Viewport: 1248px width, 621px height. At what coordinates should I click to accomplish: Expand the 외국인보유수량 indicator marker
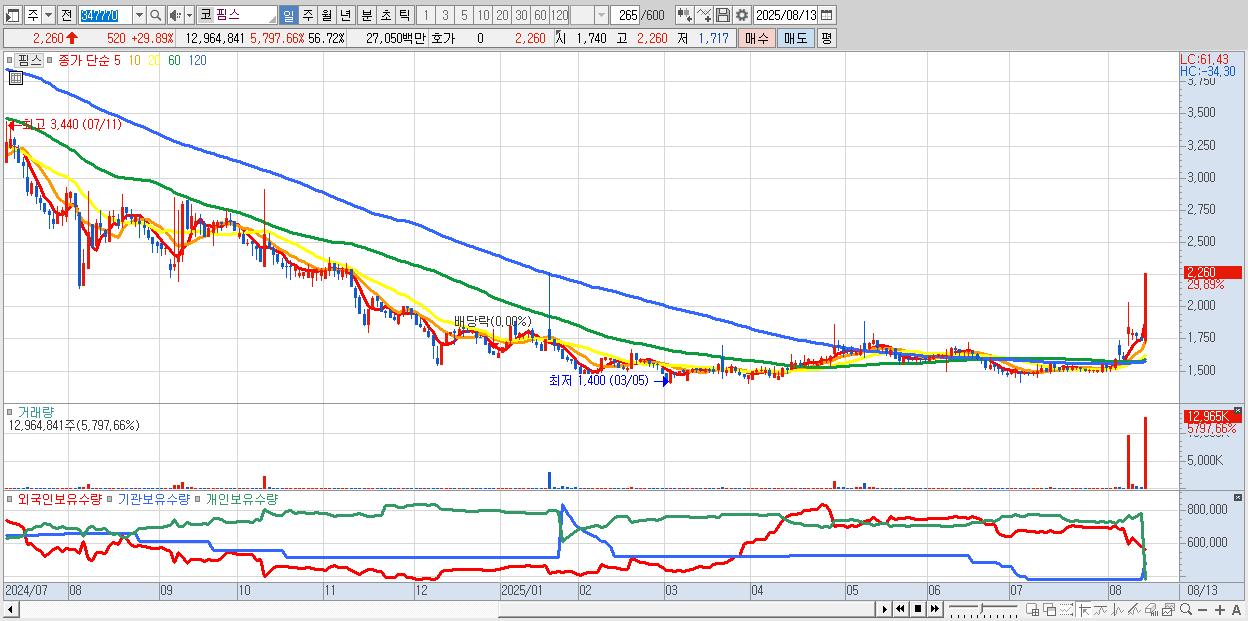tap(9, 498)
